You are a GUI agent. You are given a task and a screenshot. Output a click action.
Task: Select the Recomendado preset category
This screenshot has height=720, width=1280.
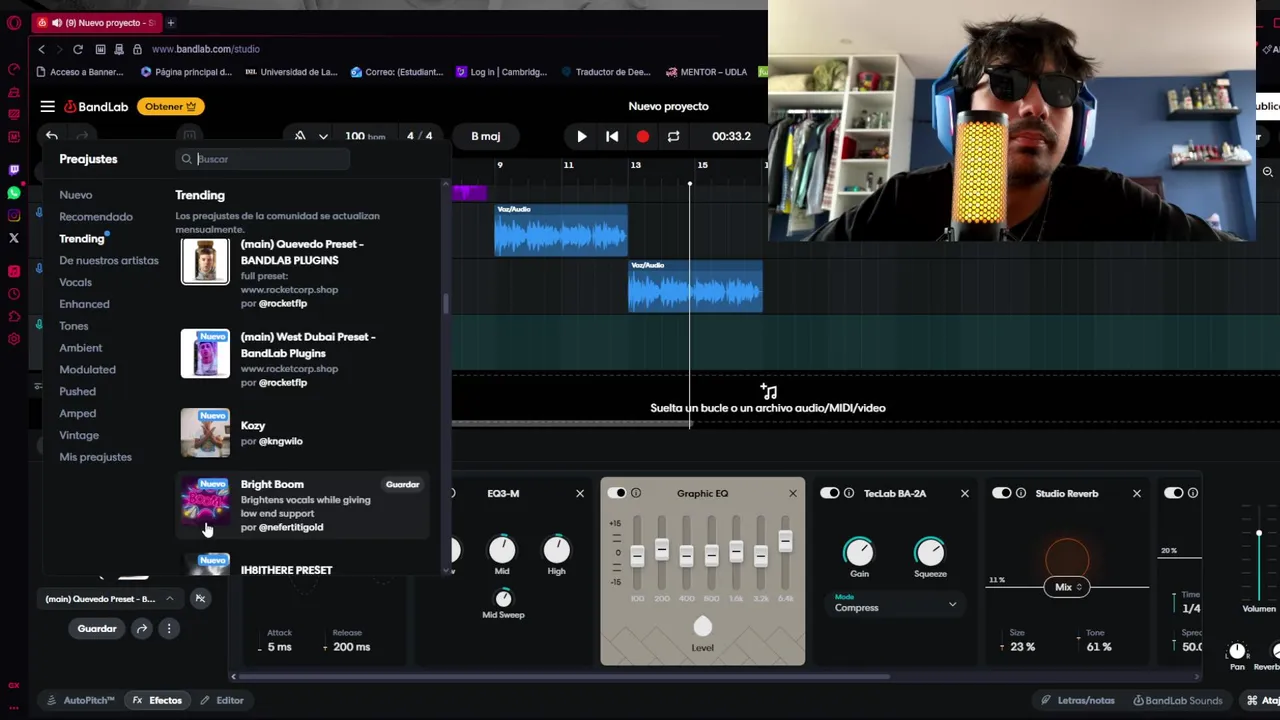coord(96,217)
